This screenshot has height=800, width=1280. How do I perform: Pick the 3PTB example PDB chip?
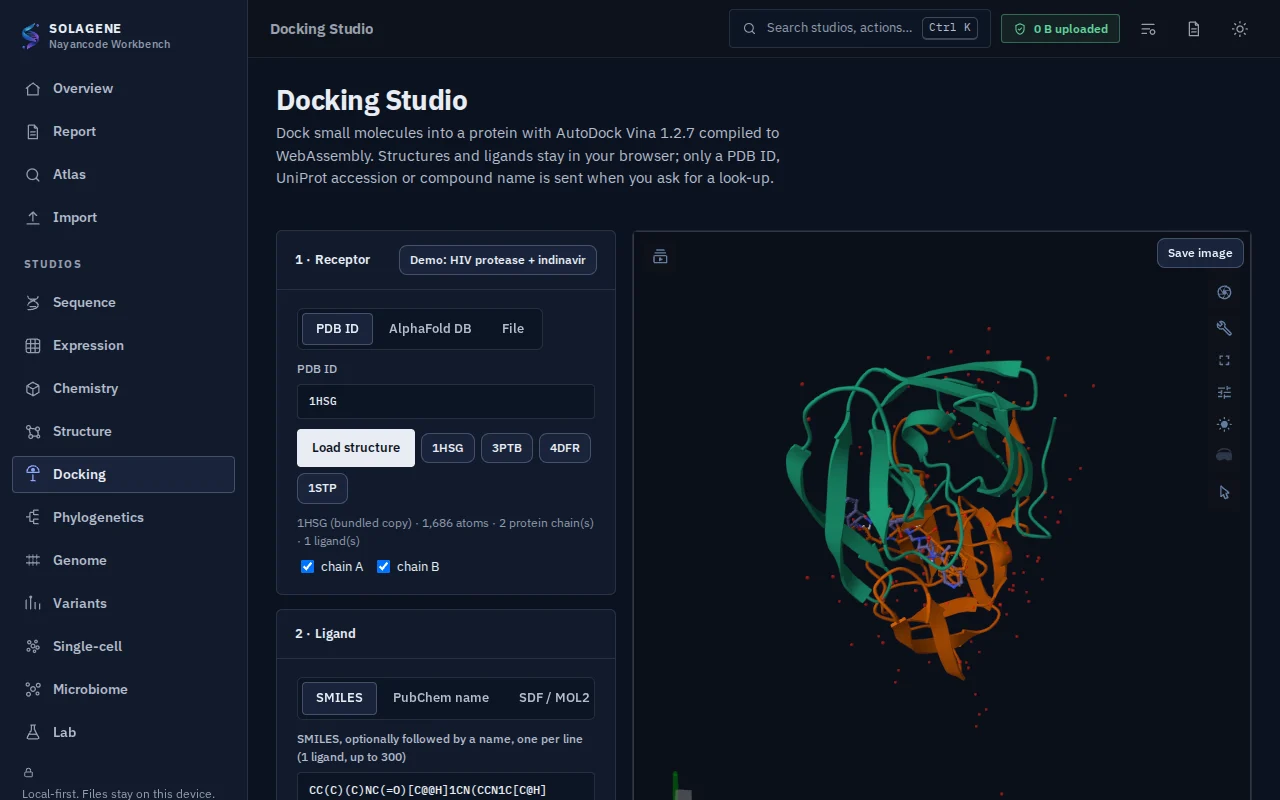point(507,448)
